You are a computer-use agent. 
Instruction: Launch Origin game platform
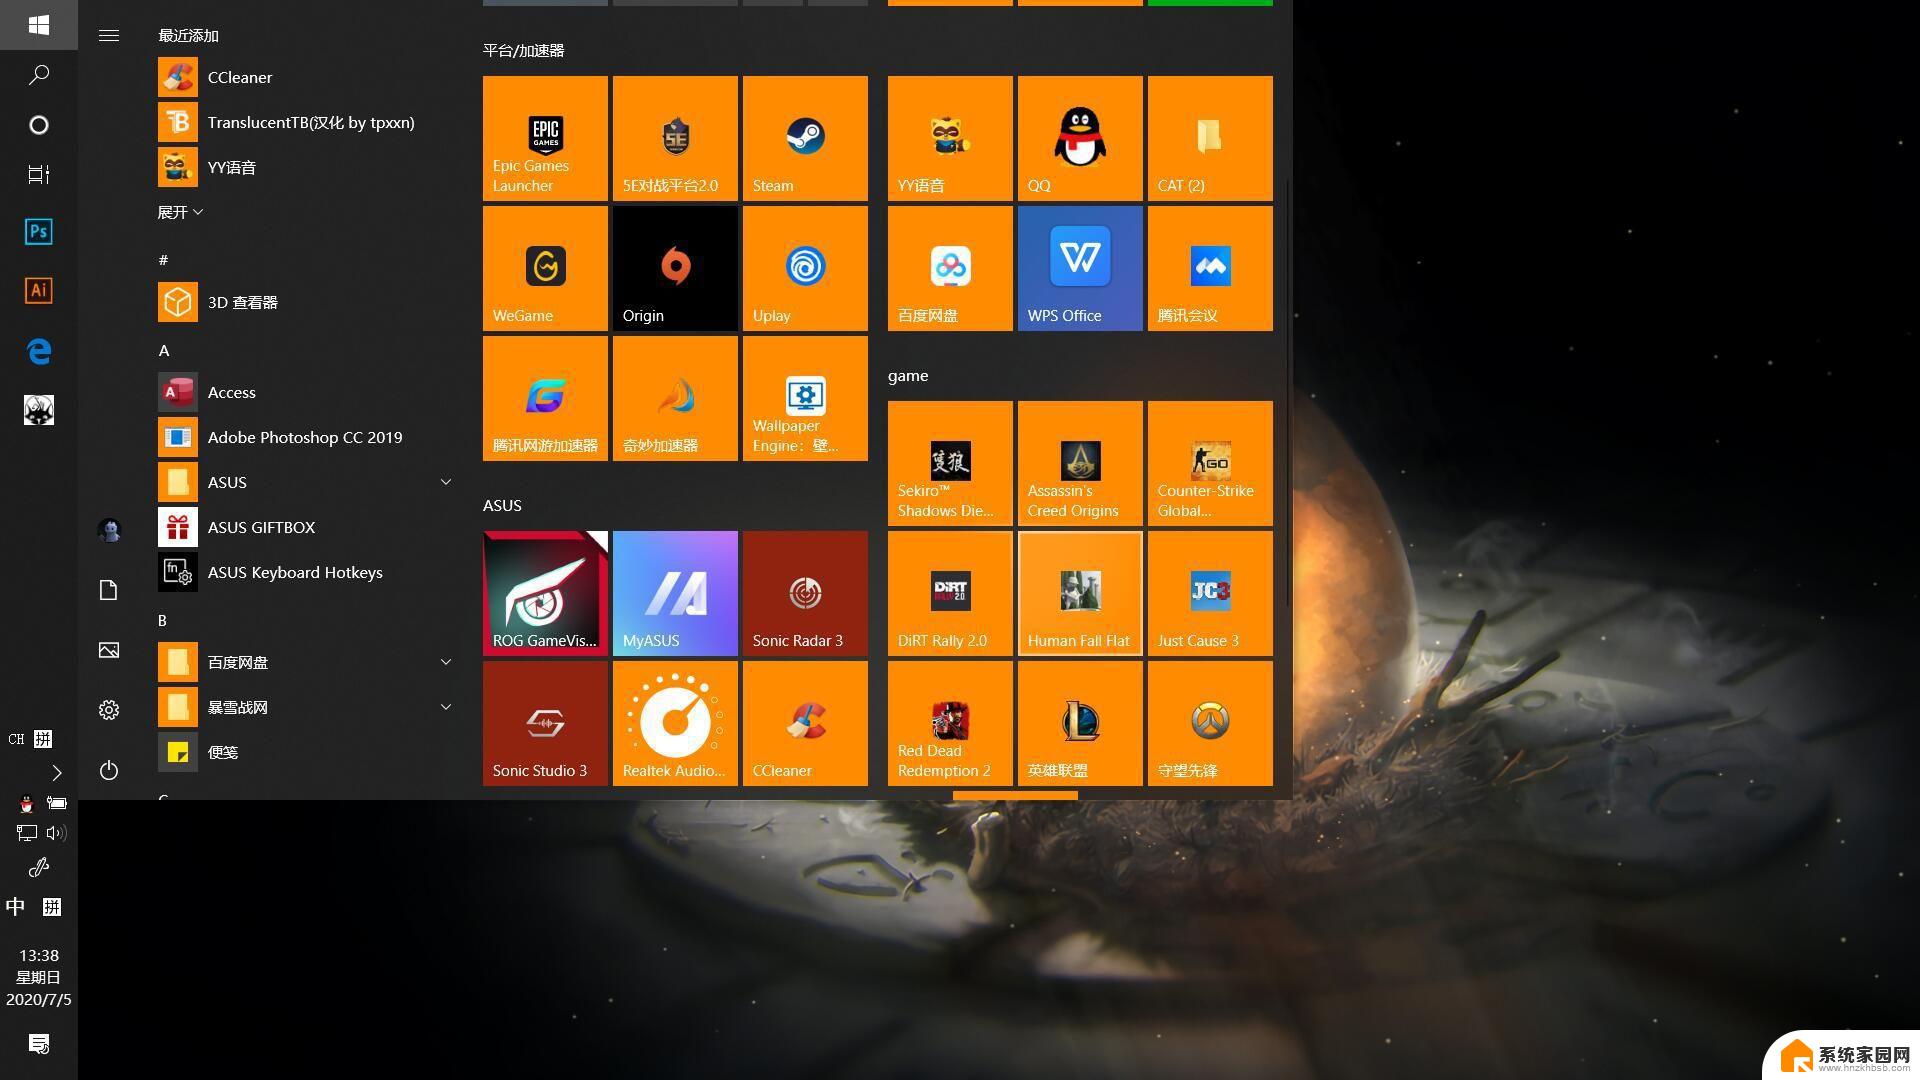pyautogui.click(x=675, y=268)
